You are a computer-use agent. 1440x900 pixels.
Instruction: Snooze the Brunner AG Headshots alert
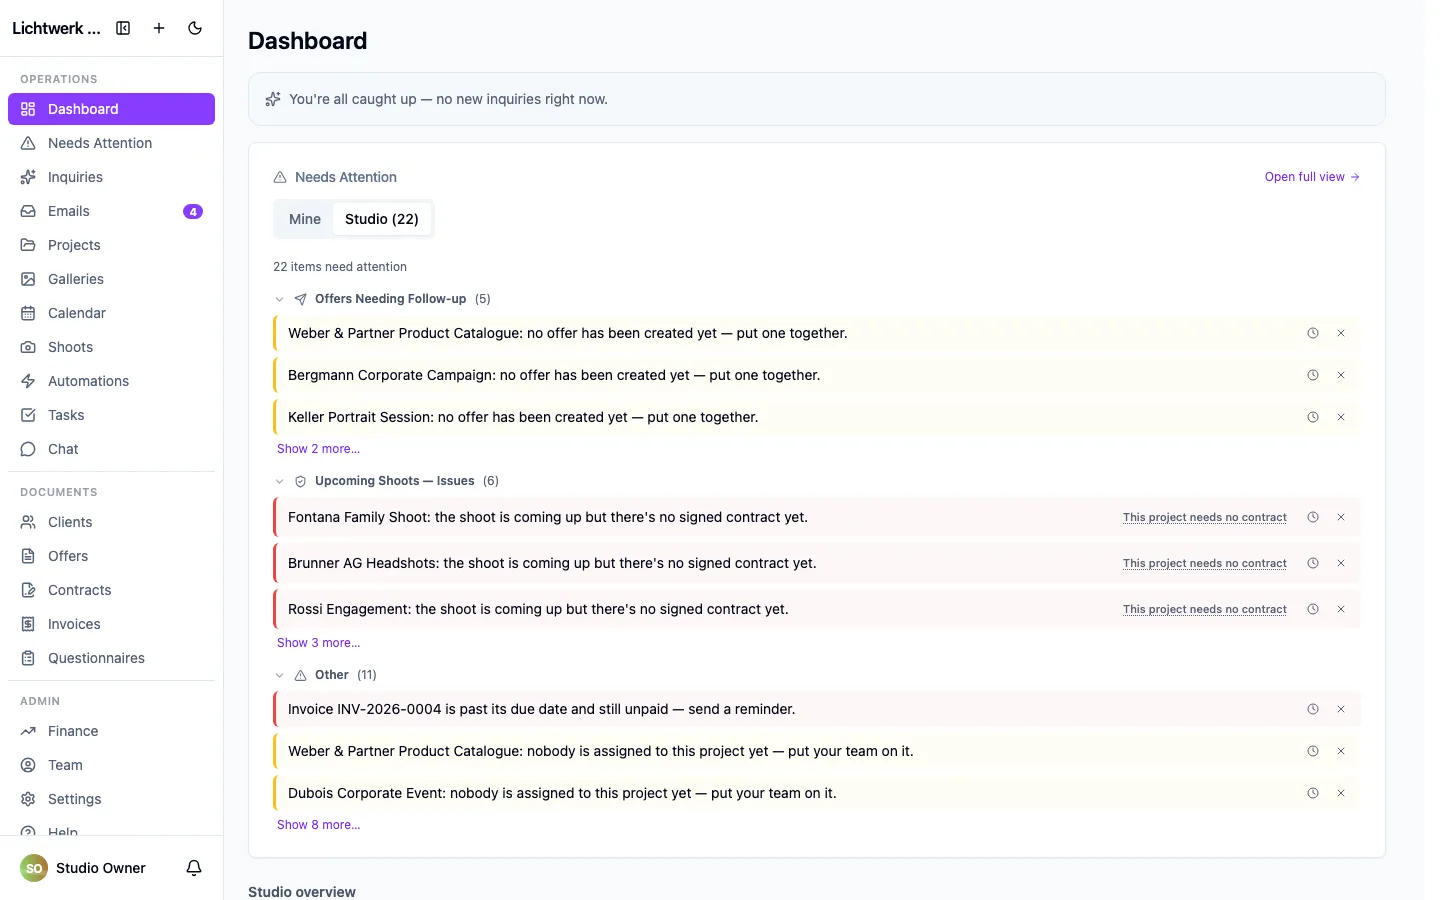tap(1313, 563)
